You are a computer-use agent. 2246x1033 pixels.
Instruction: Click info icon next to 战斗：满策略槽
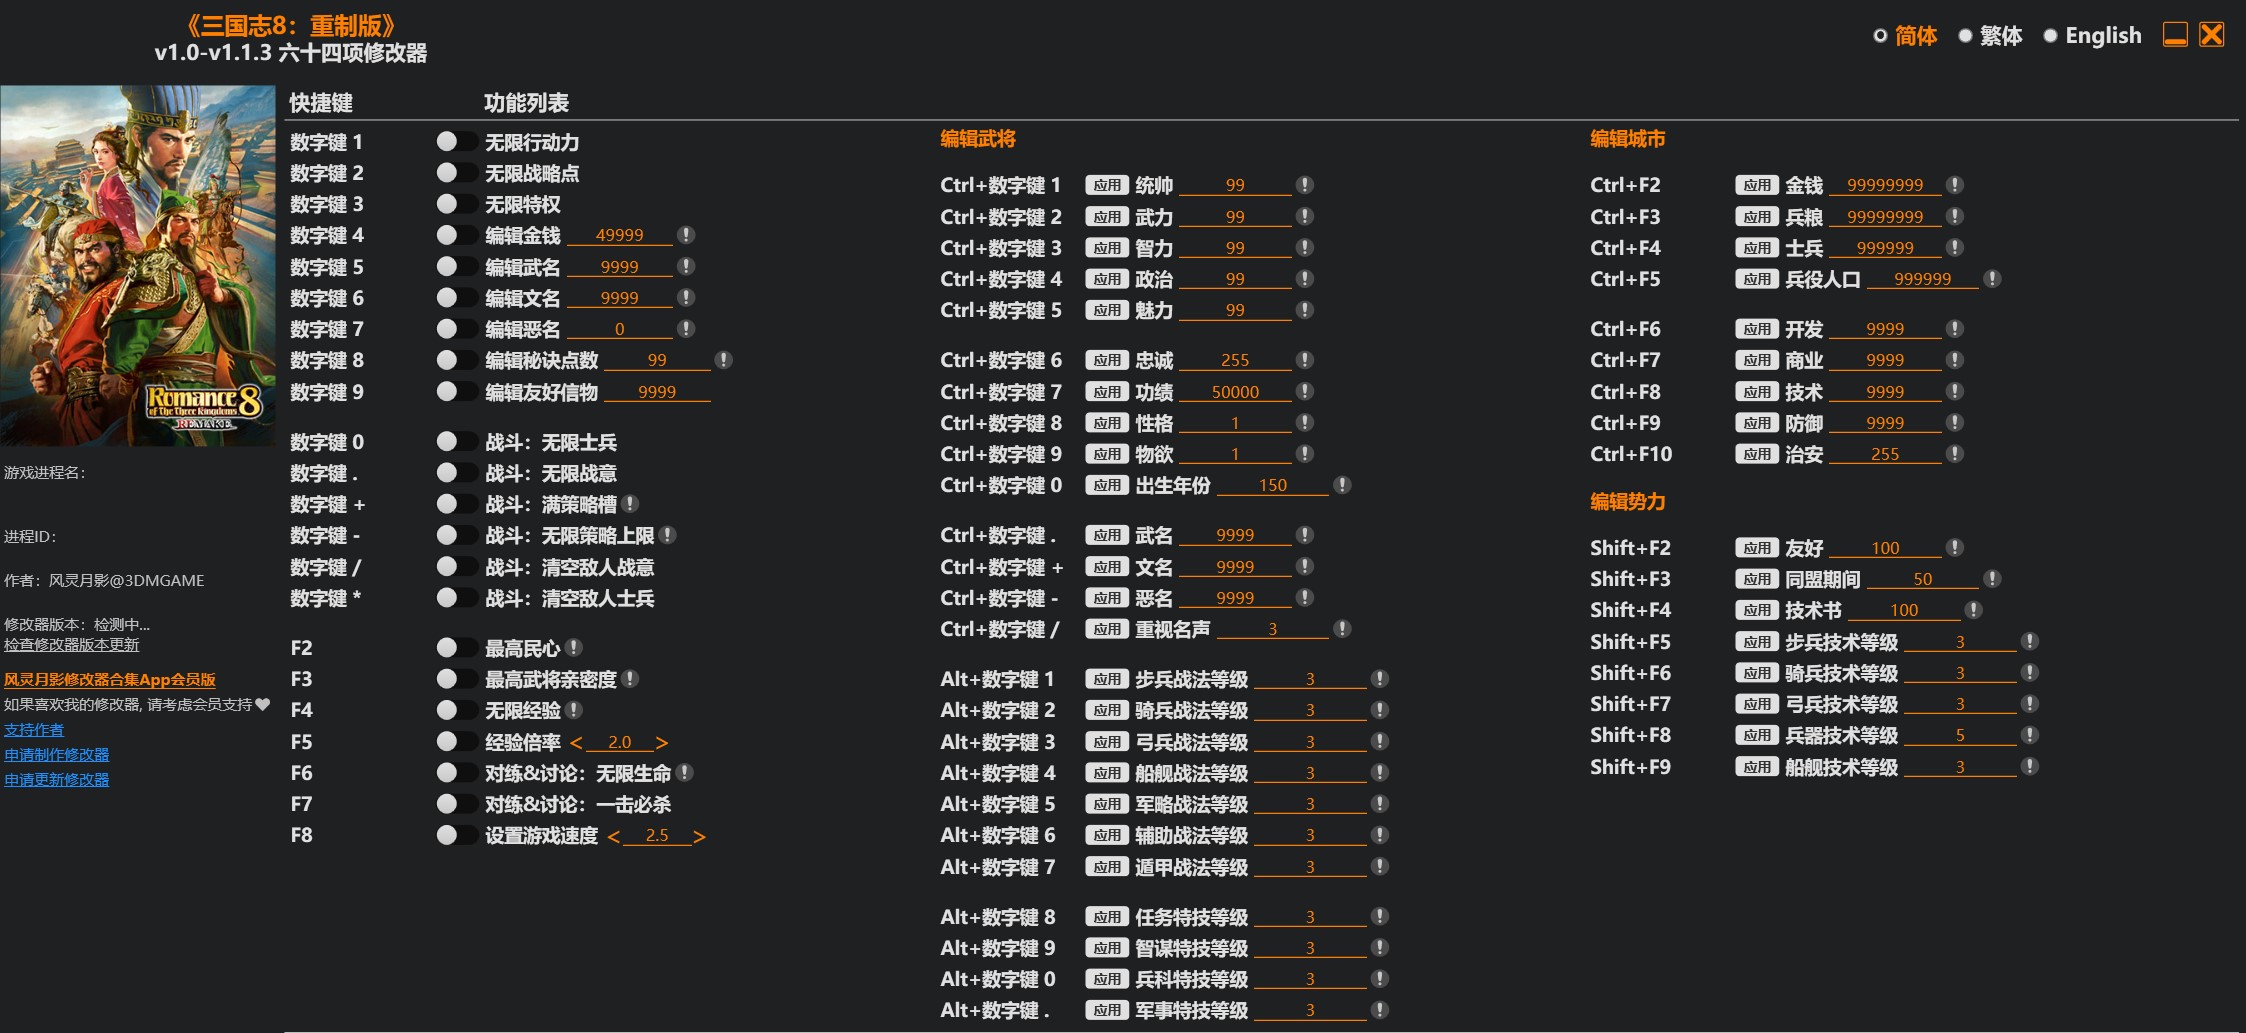pyautogui.click(x=630, y=504)
